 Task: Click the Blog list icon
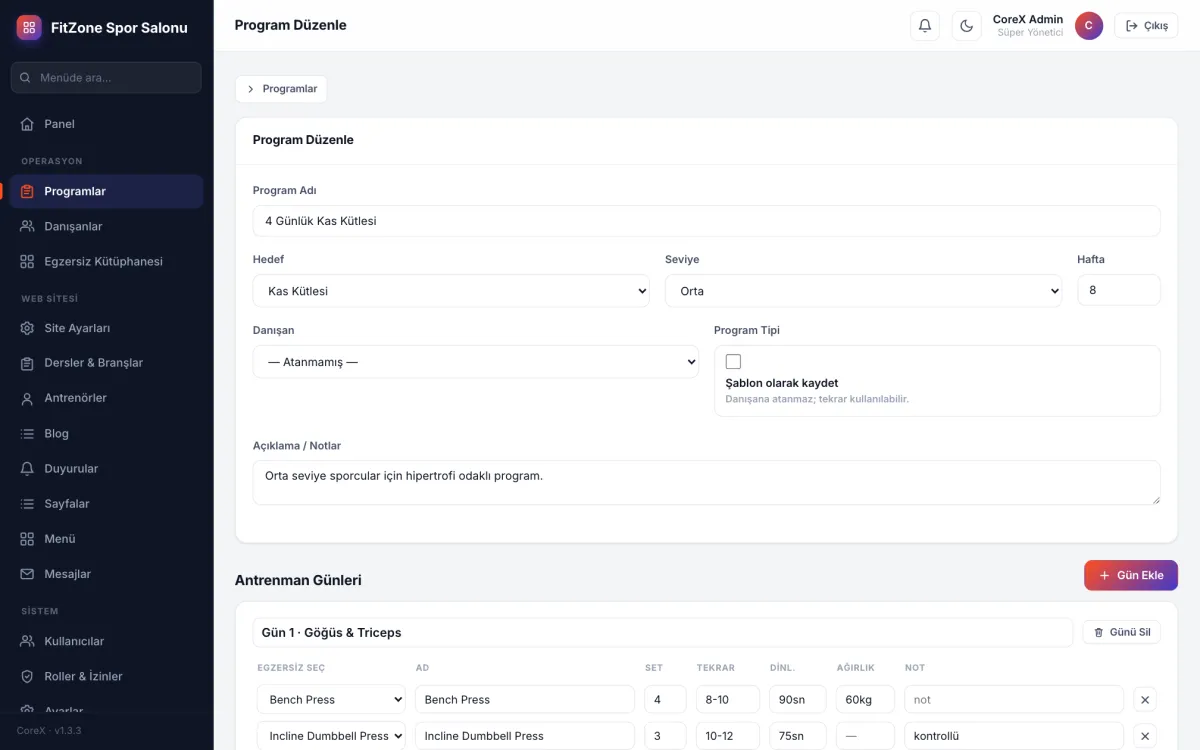click(x=27, y=433)
